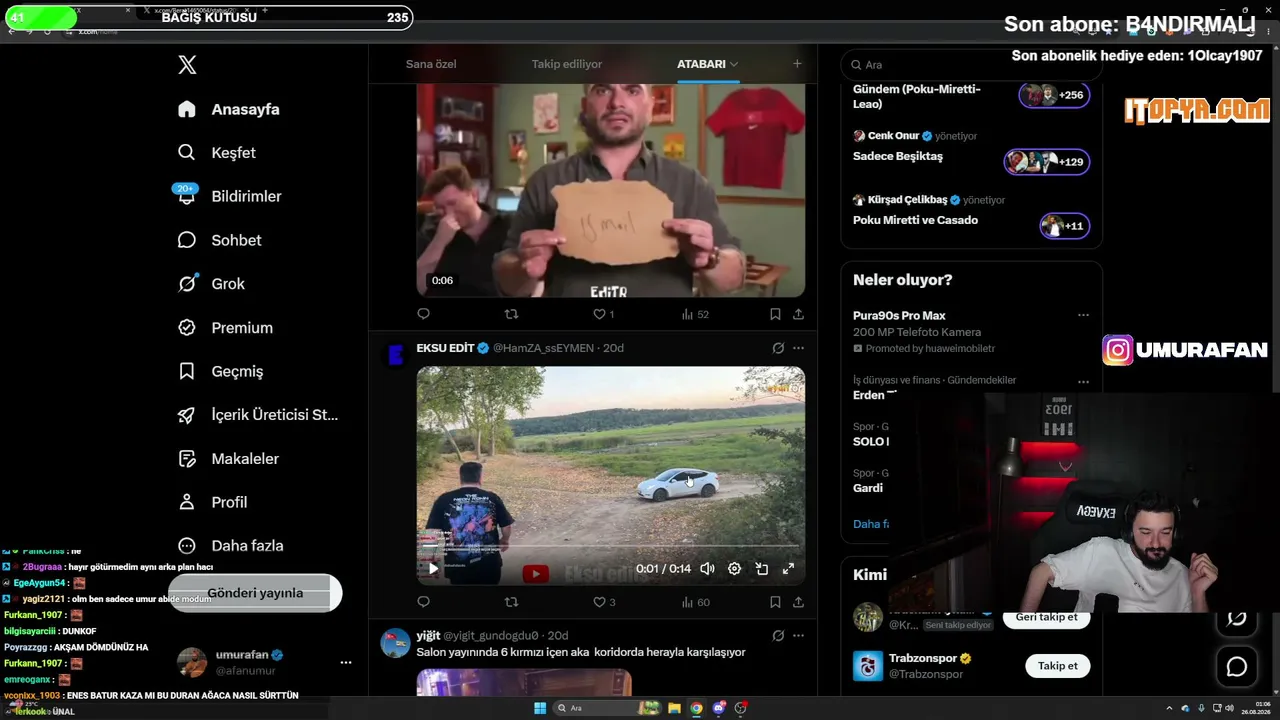Share the post with 60 views
1280x720 pixels.
(798, 602)
